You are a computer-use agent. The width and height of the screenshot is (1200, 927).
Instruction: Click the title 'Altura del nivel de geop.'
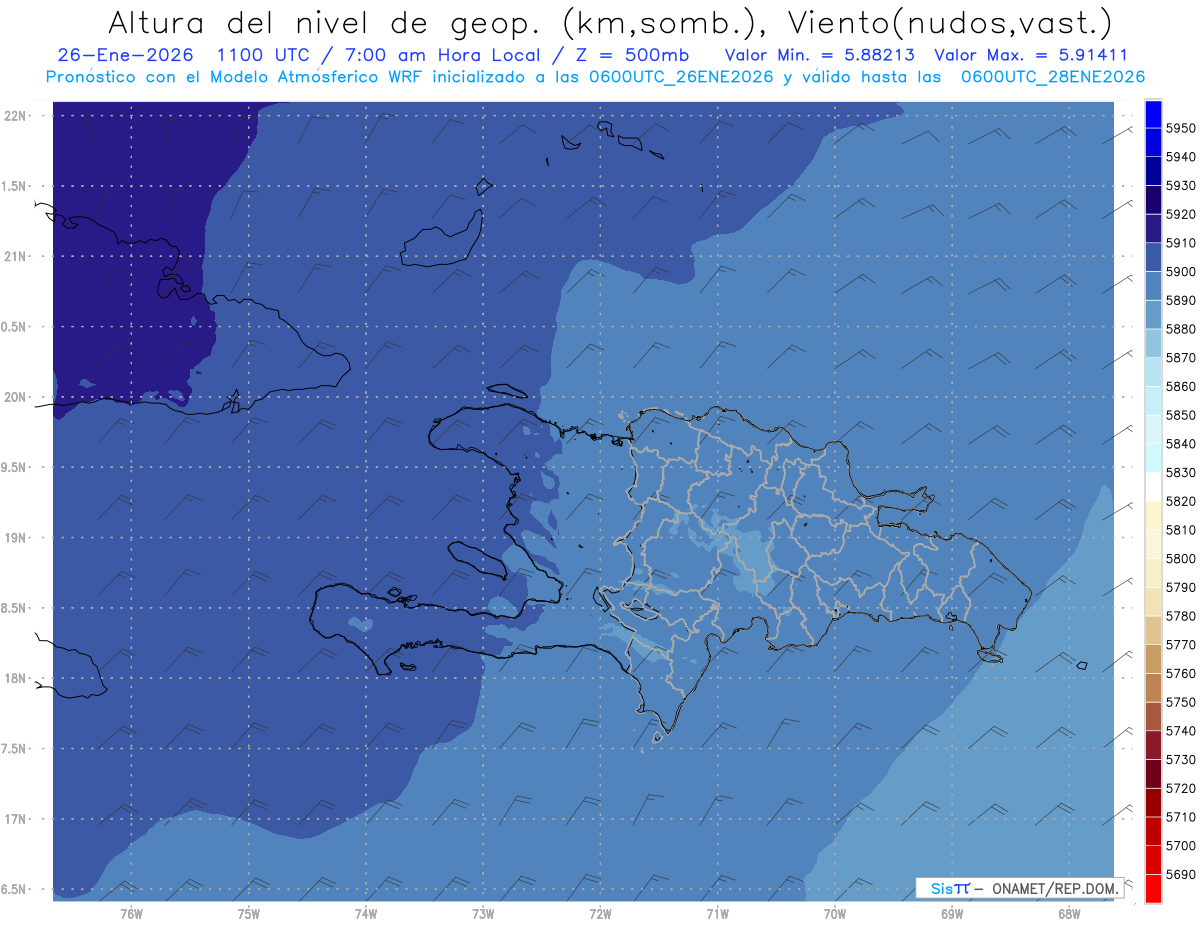coord(325,22)
